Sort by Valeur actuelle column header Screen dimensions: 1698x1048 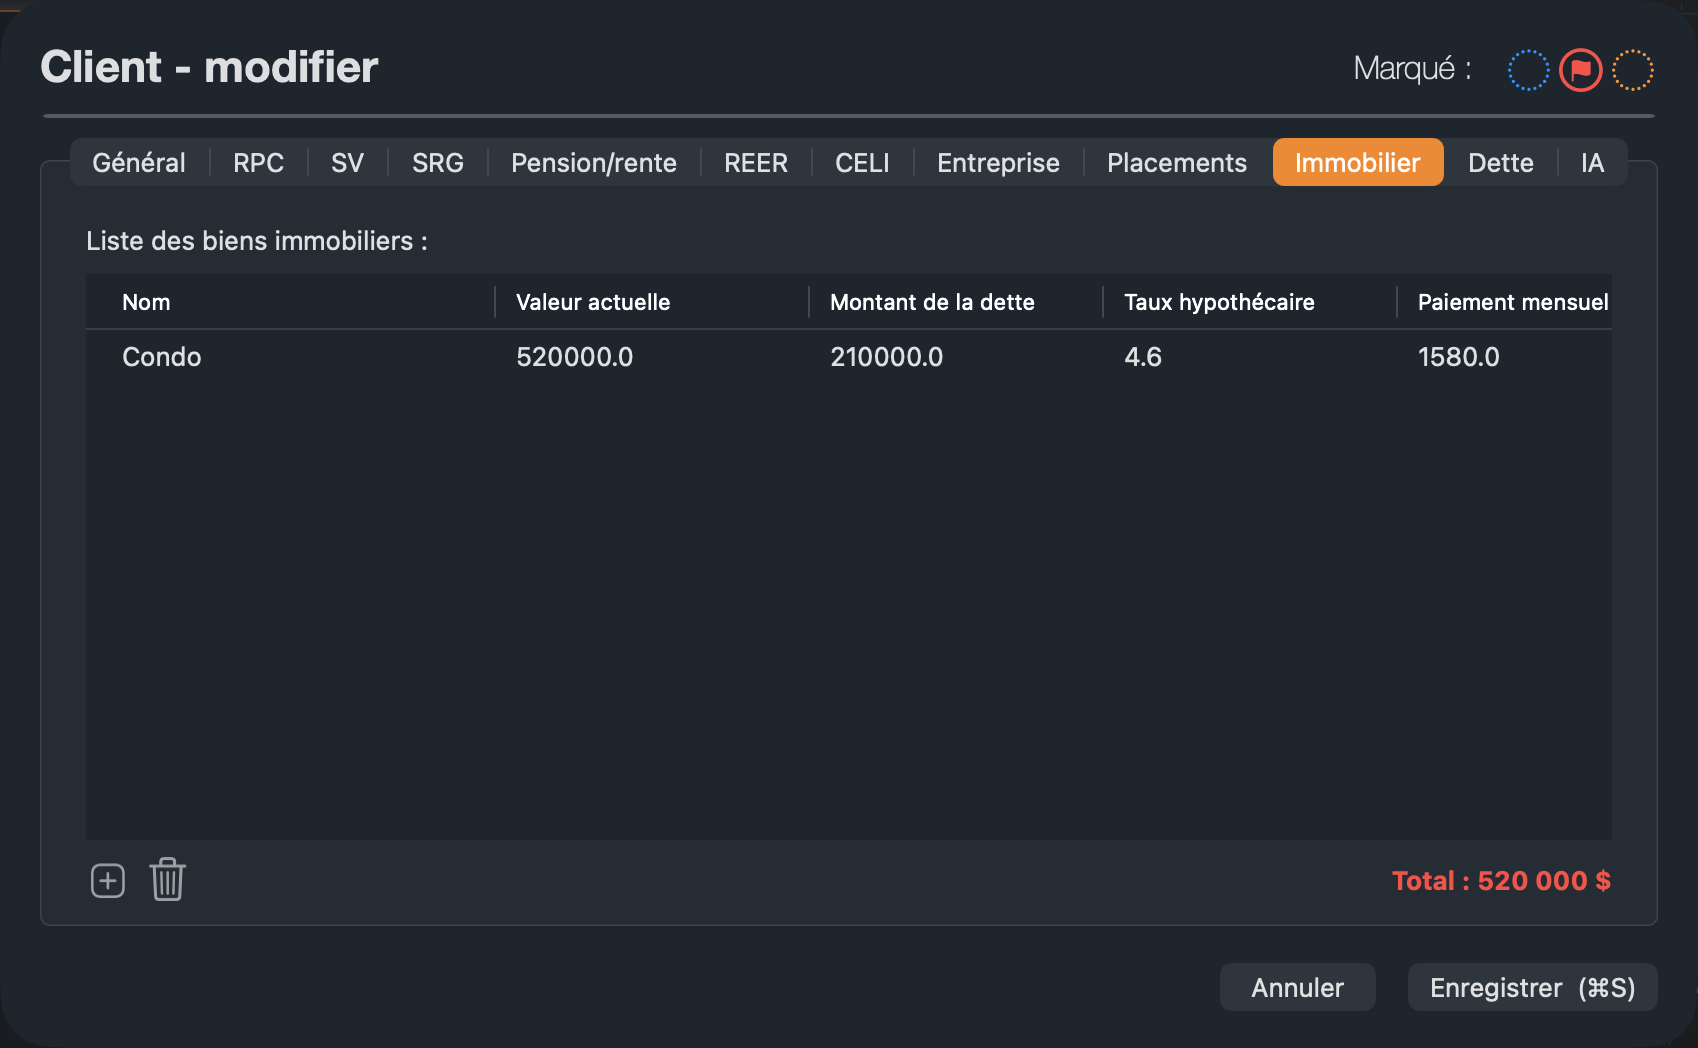[x=652, y=302]
